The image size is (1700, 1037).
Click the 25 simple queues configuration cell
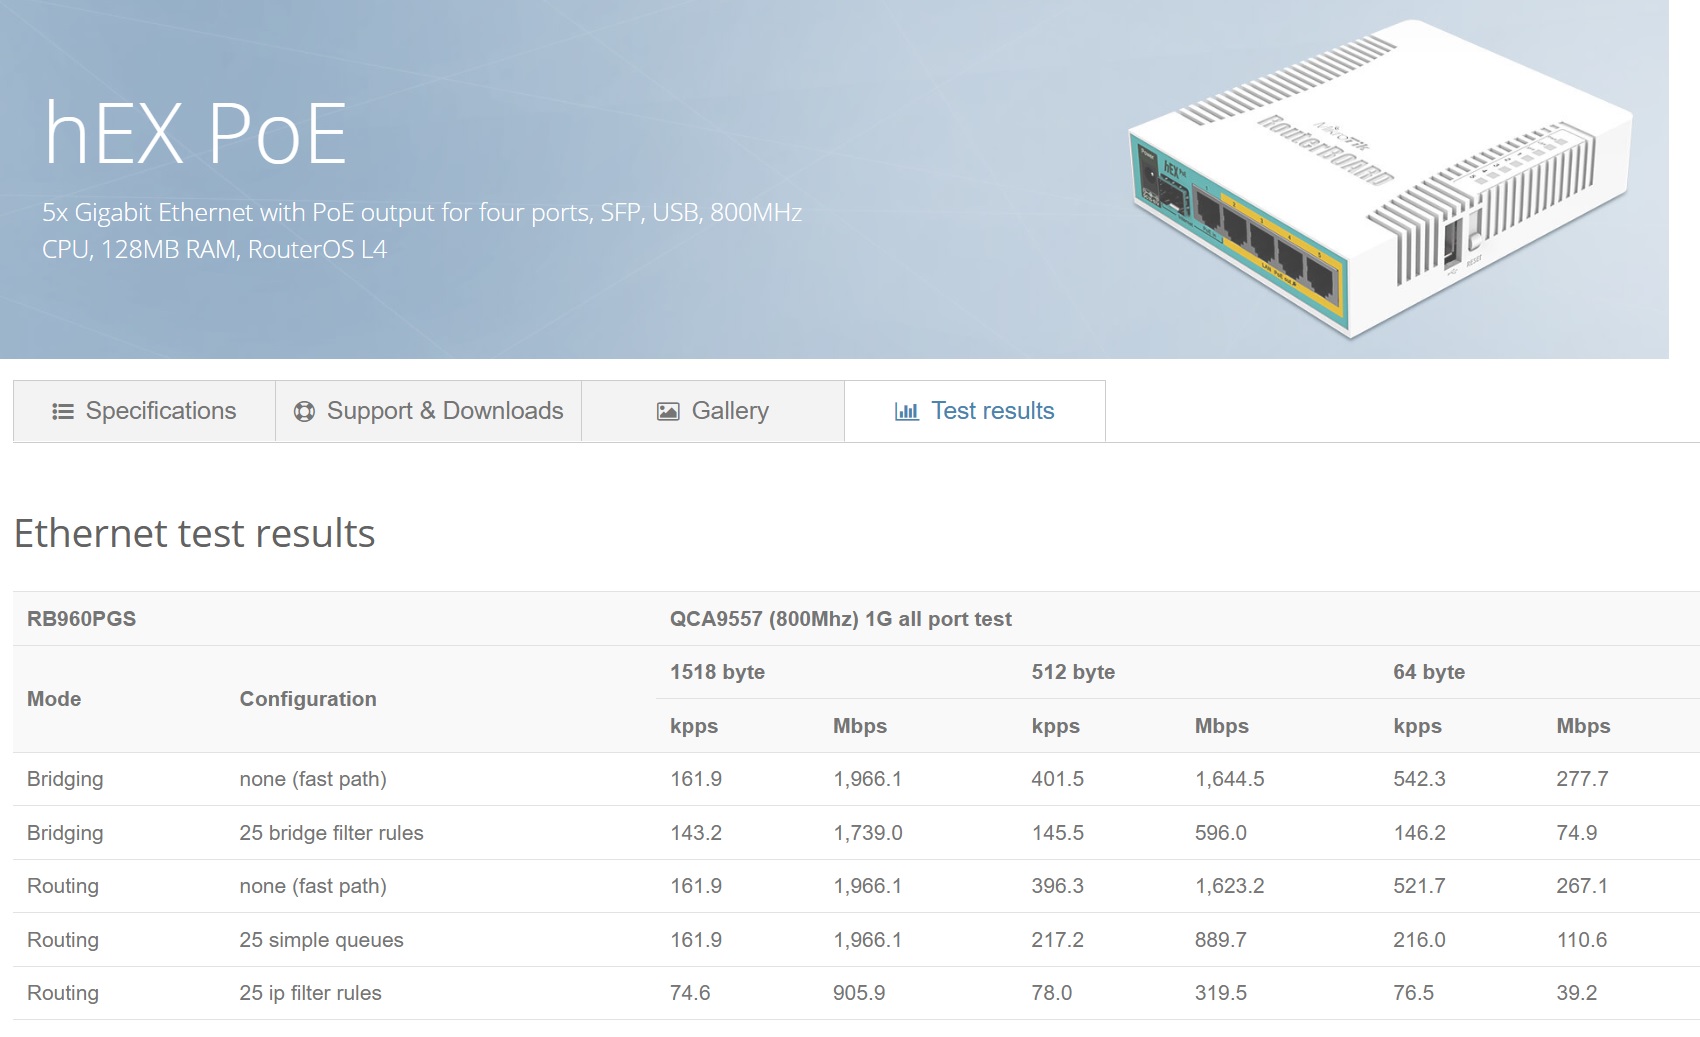click(x=321, y=940)
